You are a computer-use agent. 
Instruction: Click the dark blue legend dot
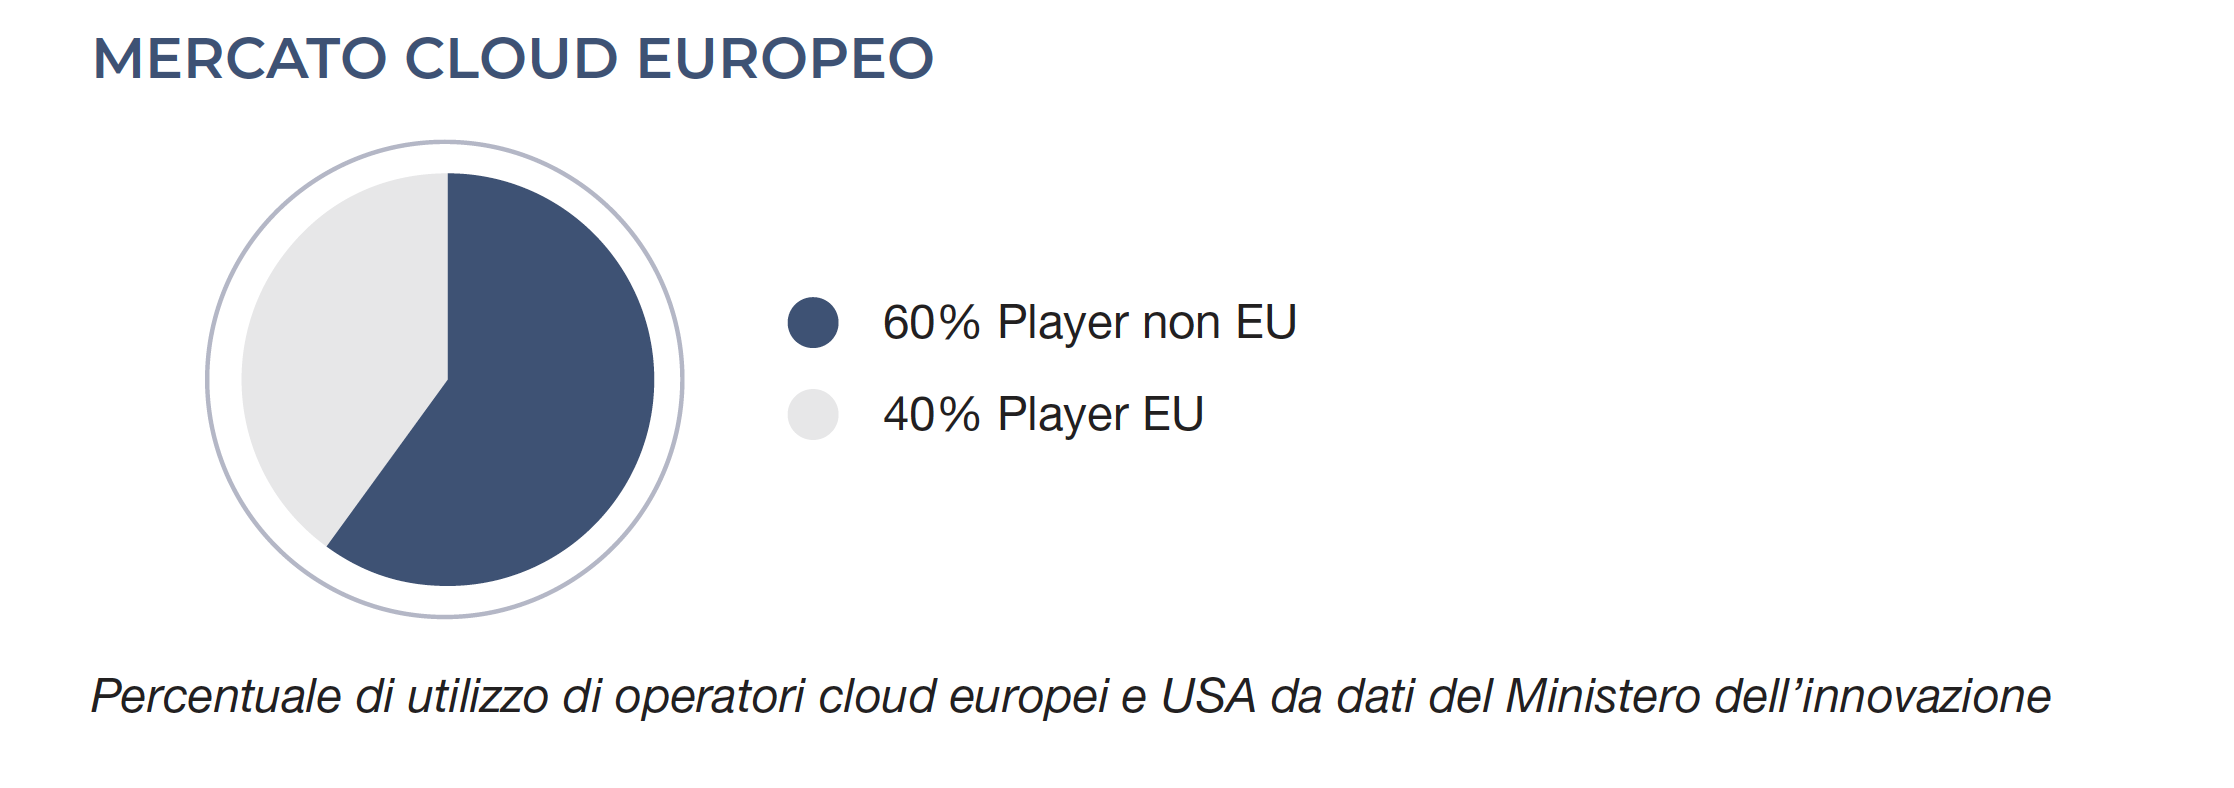[x=813, y=322]
